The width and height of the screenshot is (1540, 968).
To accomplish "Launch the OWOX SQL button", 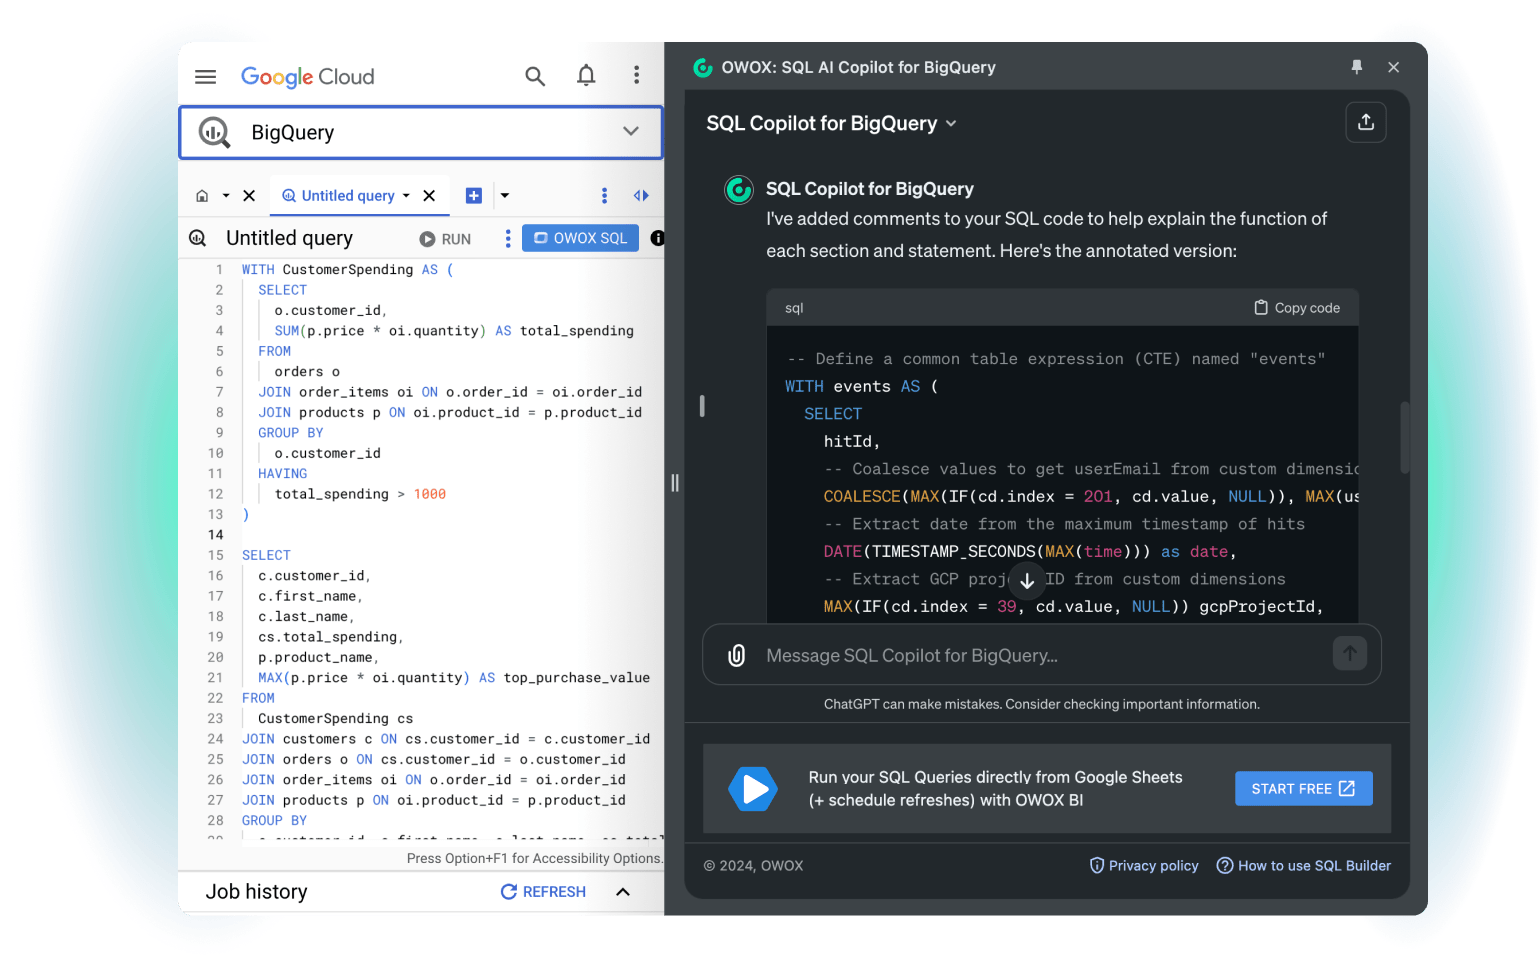I will 580,238.
